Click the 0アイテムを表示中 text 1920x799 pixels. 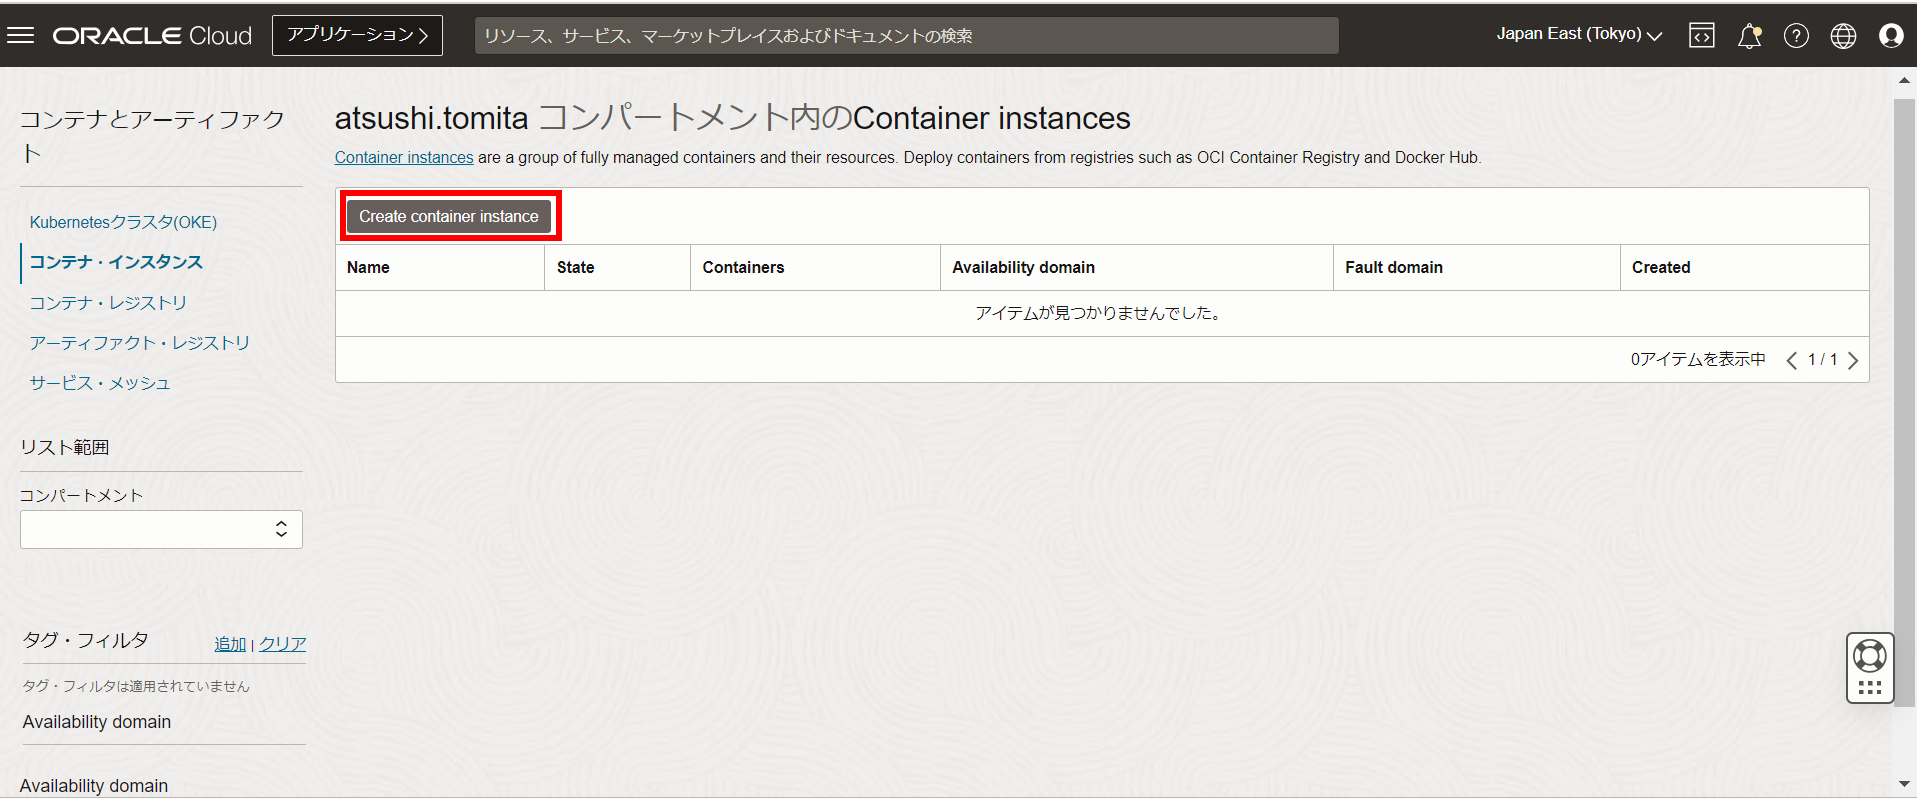click(1698, 359)
